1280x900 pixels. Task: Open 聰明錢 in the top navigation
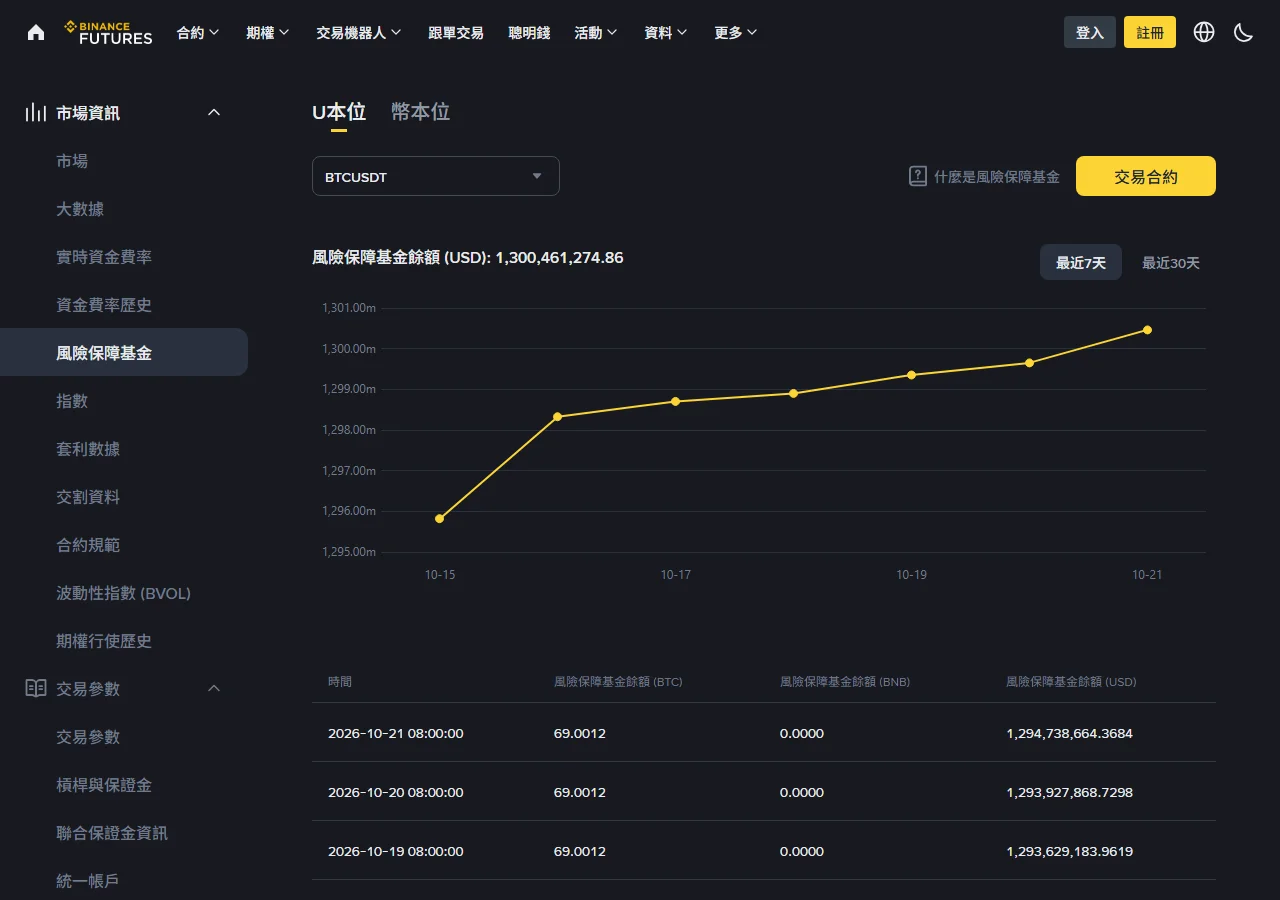pos(529,33)
